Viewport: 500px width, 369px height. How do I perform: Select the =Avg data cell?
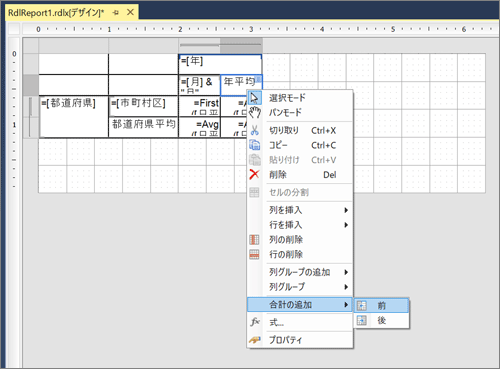click(199, 127)
